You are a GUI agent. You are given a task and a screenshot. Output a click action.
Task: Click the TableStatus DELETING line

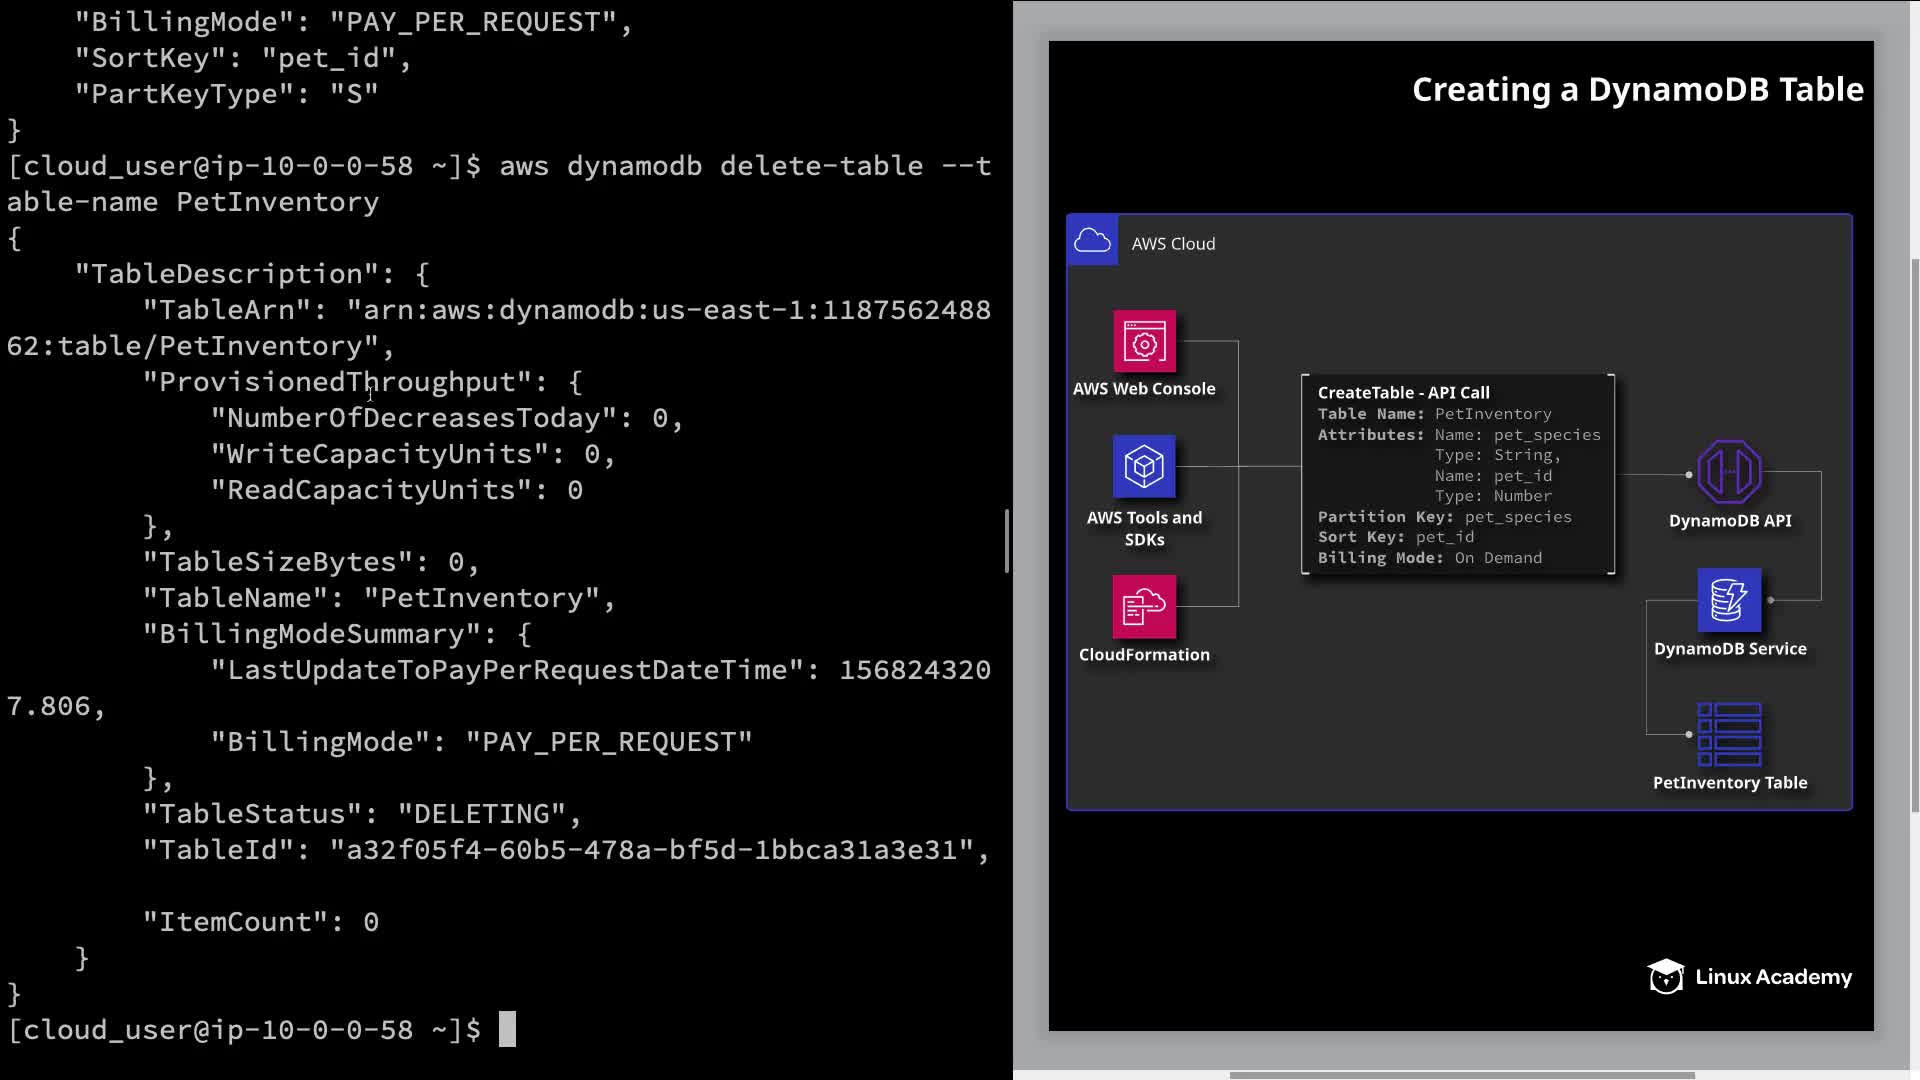click(362, 814)
